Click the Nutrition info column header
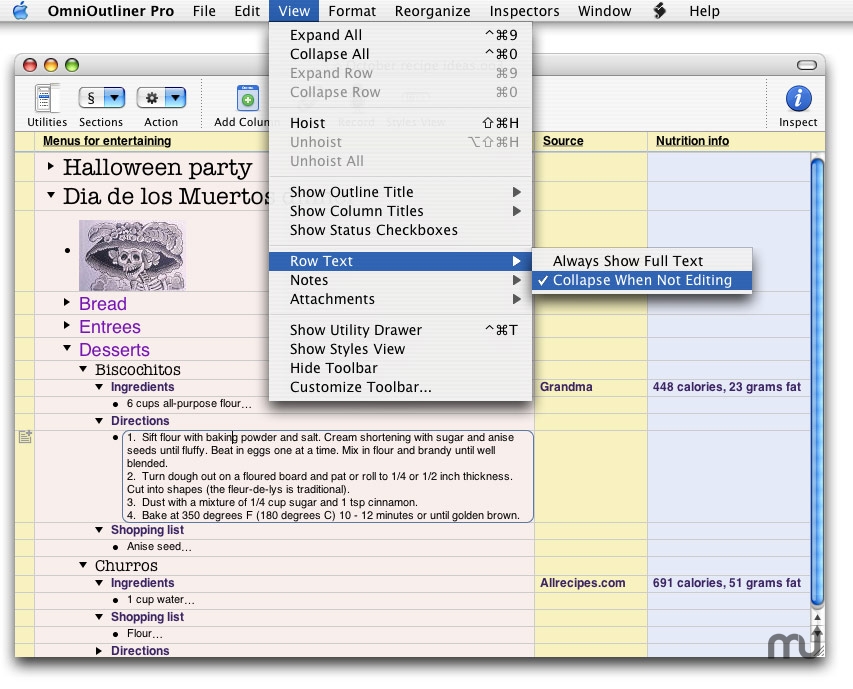 (692, 141)
